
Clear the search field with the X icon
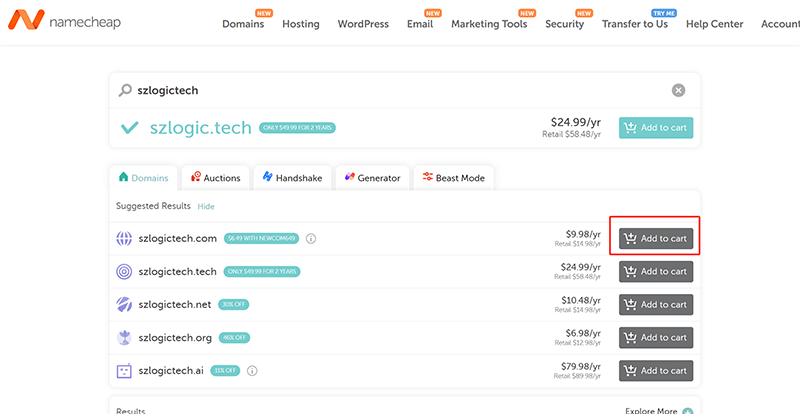point(678,90)
